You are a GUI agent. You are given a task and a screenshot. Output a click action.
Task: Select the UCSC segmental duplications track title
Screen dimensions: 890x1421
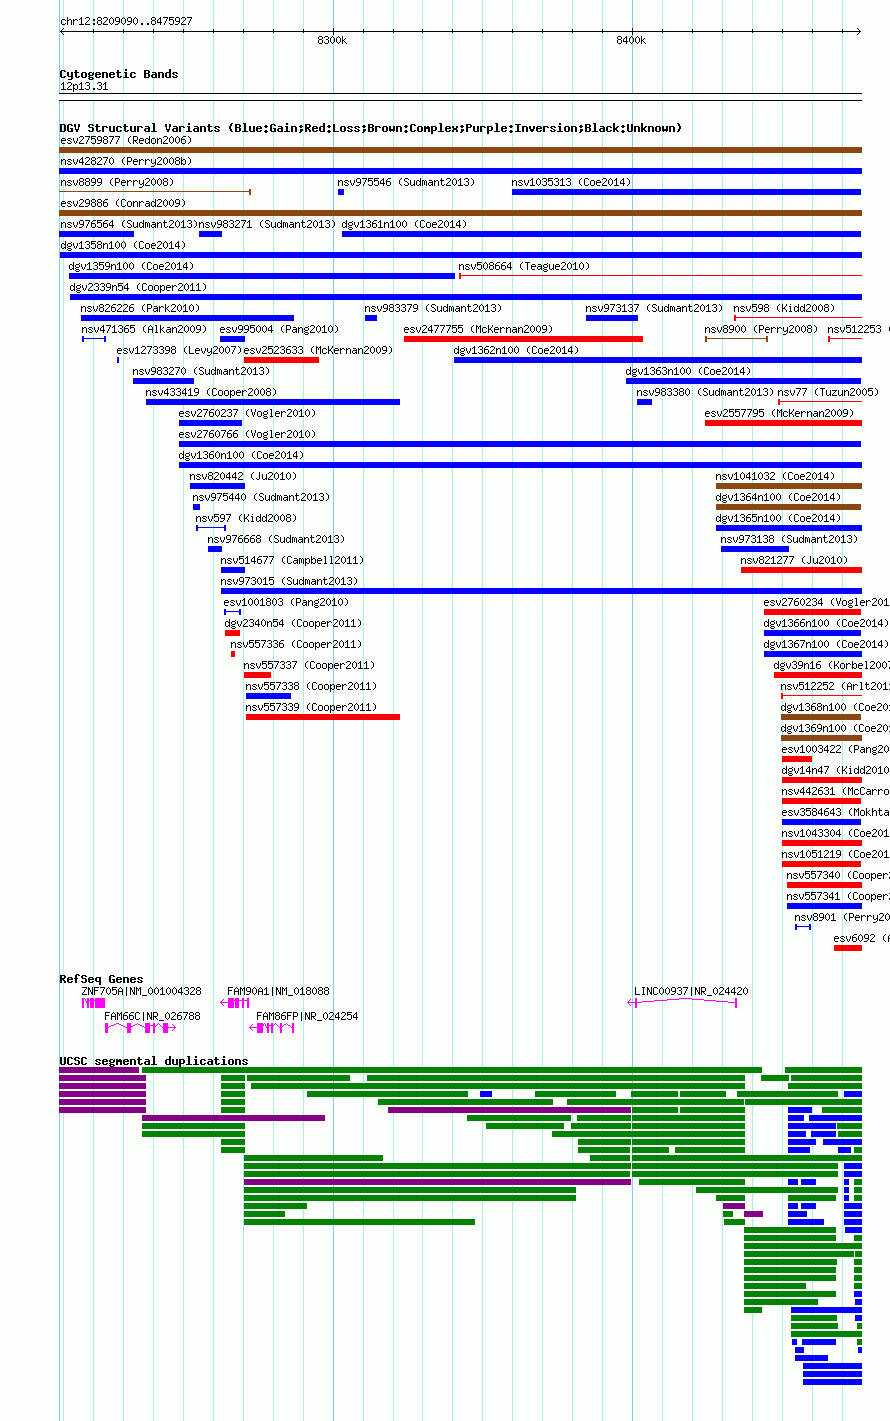coord(154,1061)
